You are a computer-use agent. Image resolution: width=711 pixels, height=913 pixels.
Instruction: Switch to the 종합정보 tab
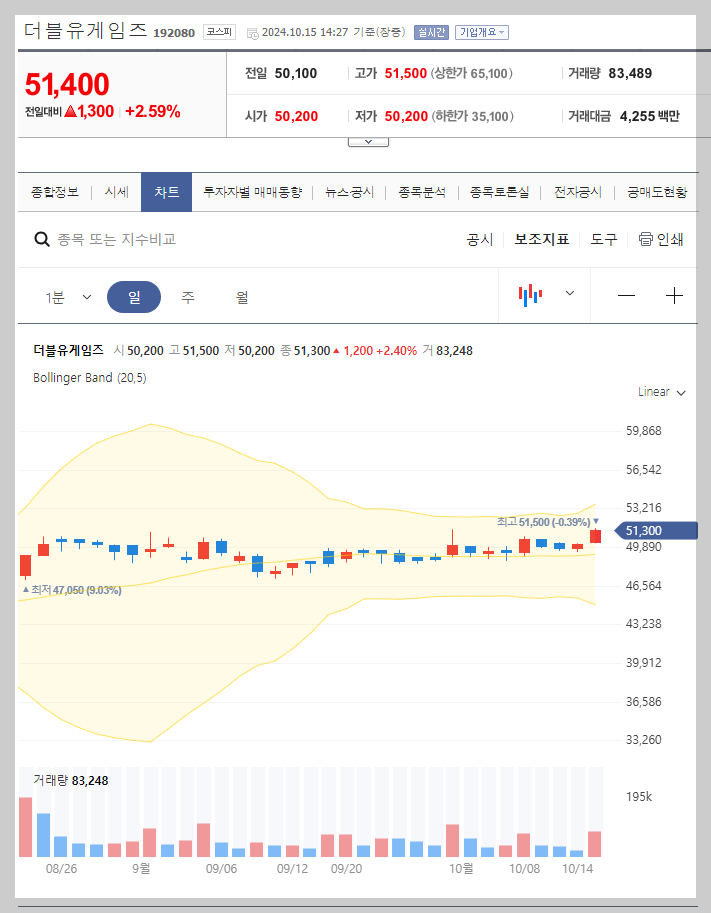57,190
